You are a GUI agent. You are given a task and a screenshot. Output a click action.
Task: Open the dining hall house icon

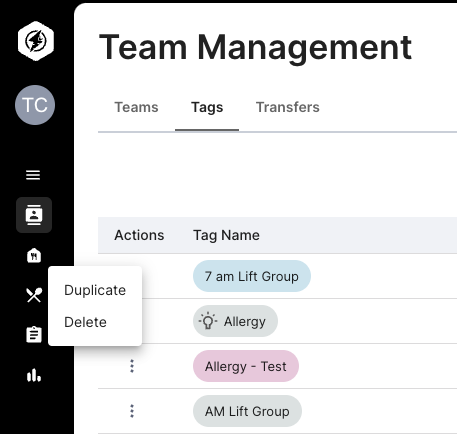34,256
